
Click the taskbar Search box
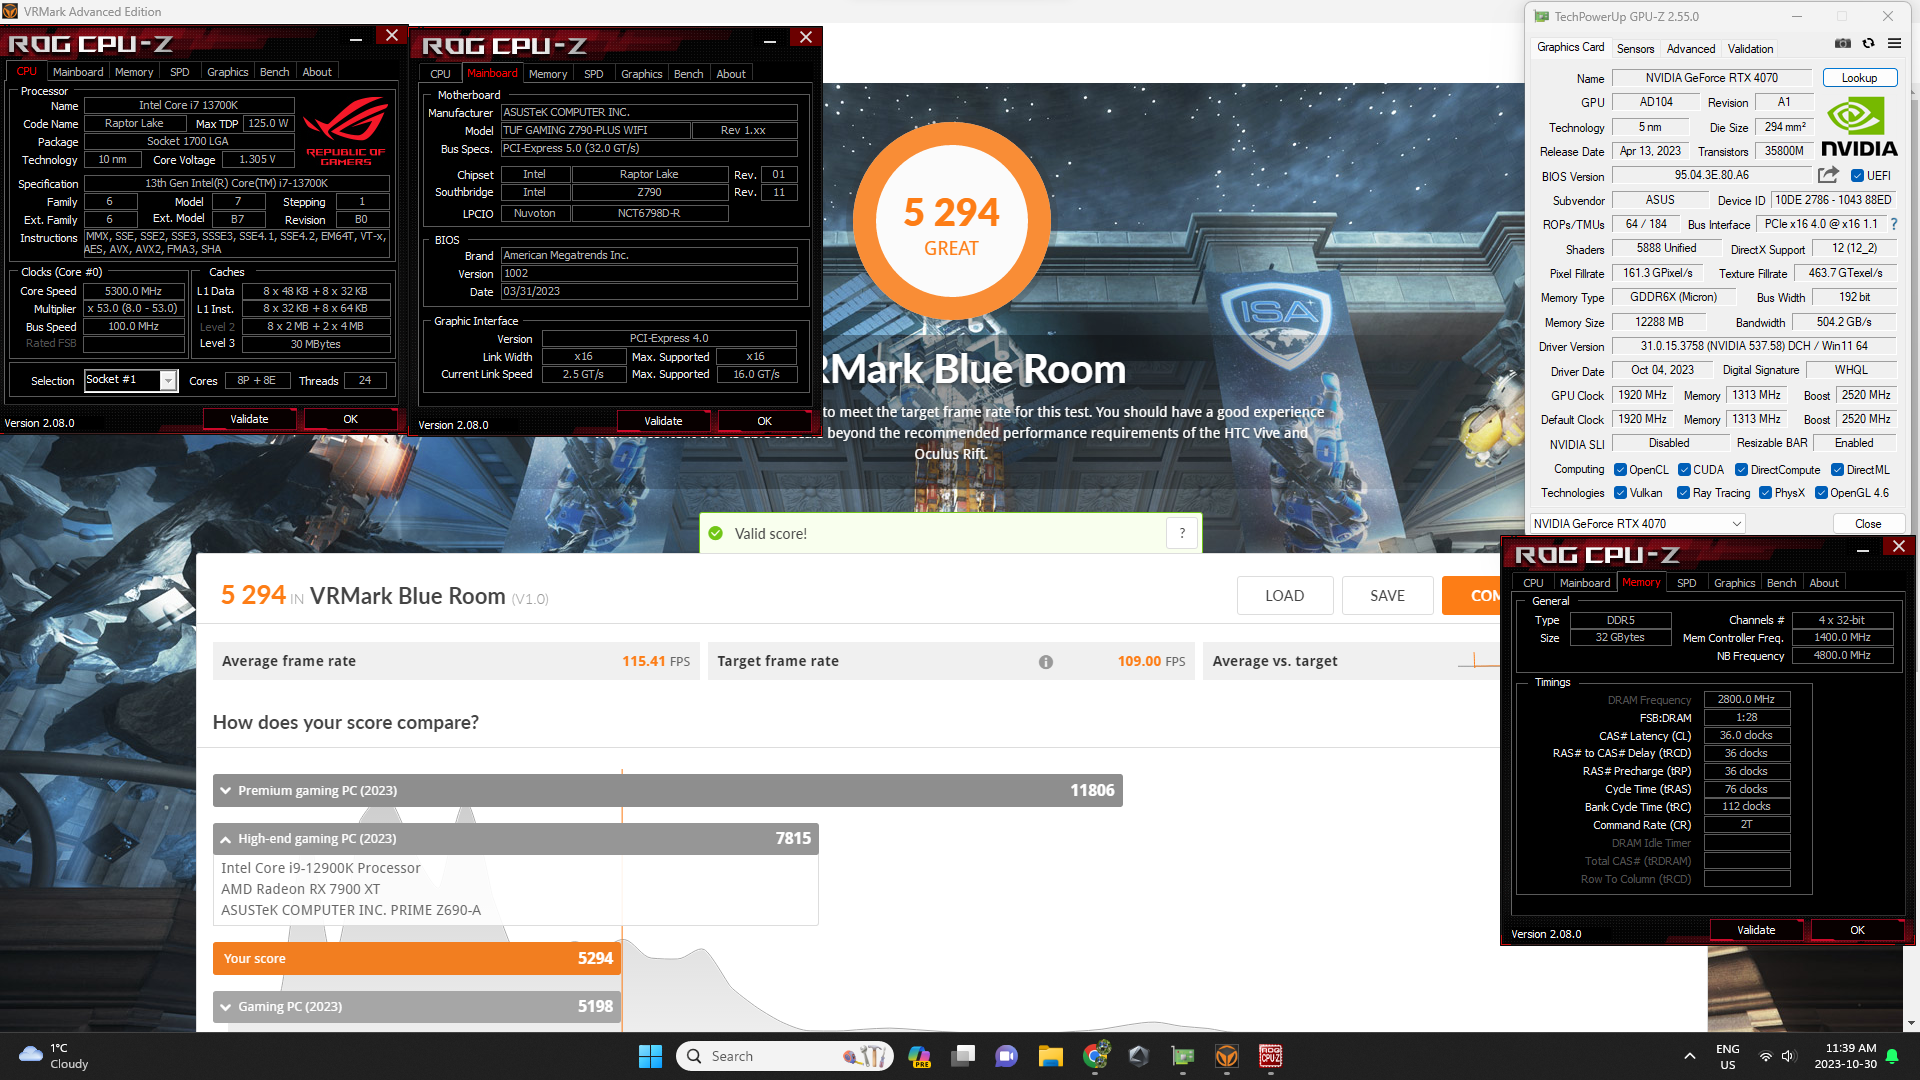point(784,1056)
